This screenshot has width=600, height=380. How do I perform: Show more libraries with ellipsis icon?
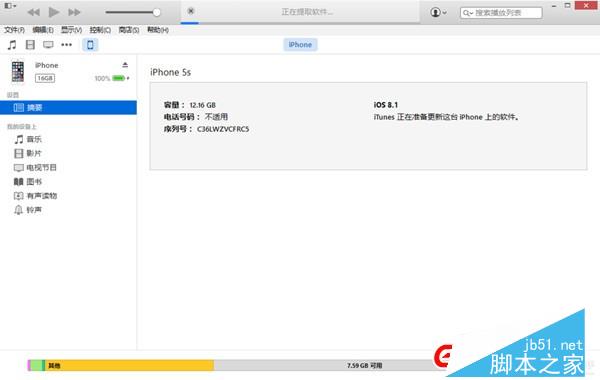[x=67, y=45]
